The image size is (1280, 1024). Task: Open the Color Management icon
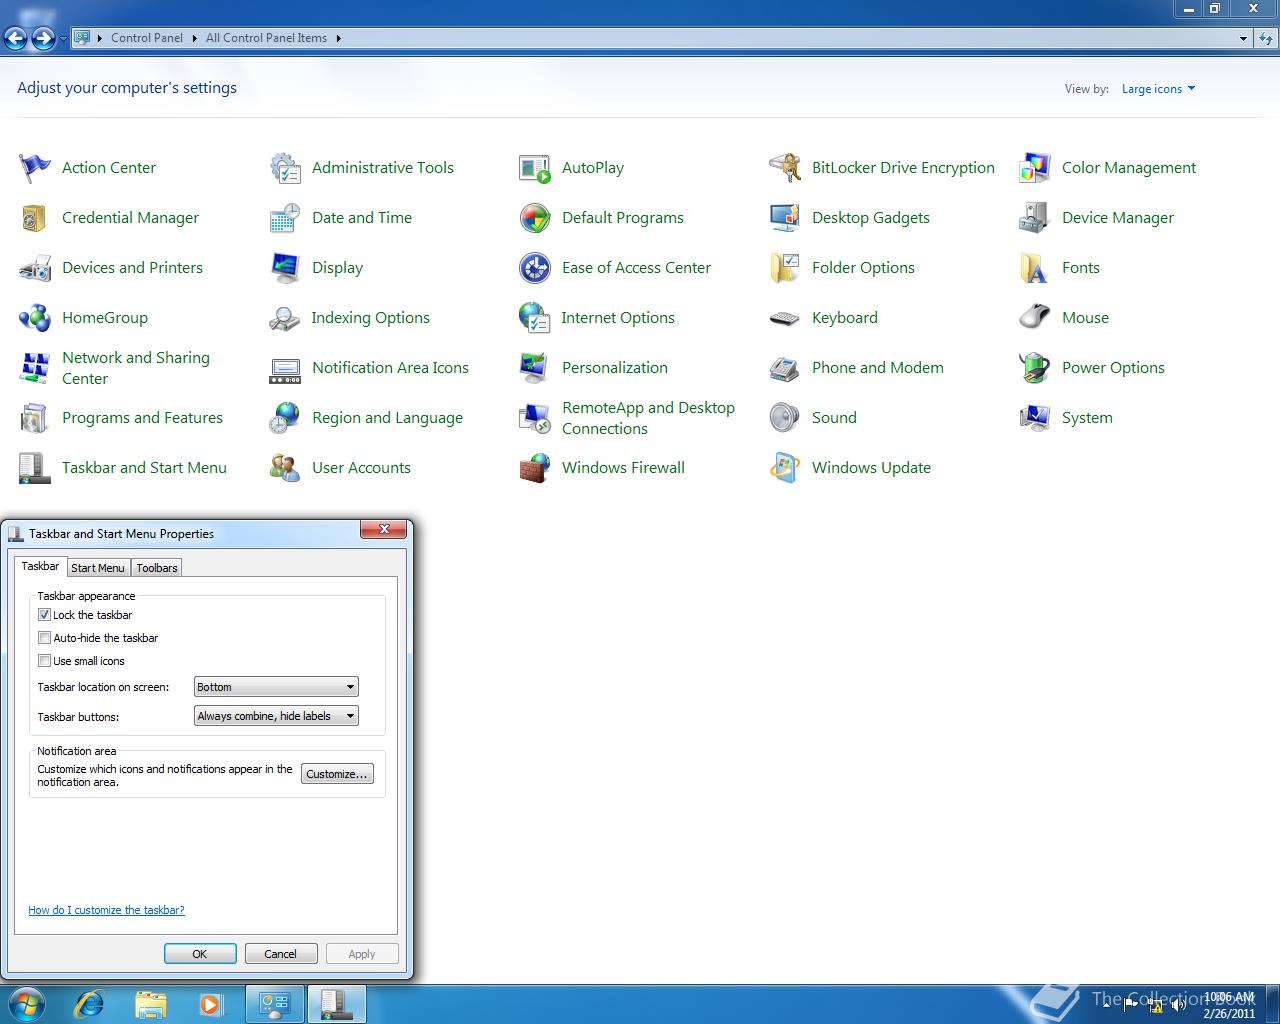pyautogui.click(x=1035, y=168)
